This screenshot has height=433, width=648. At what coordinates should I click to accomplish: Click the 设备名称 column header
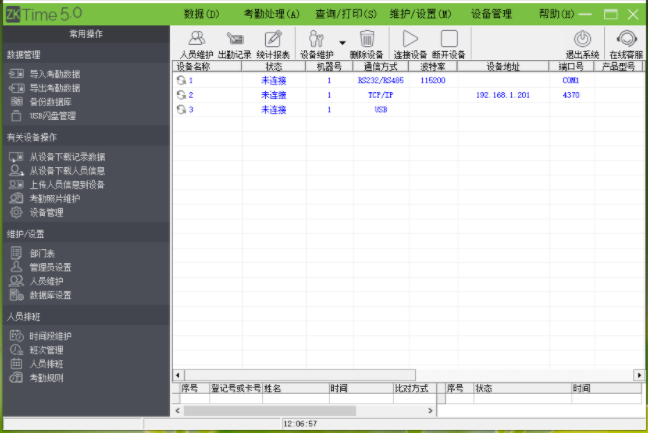click(x=193, y=66)
